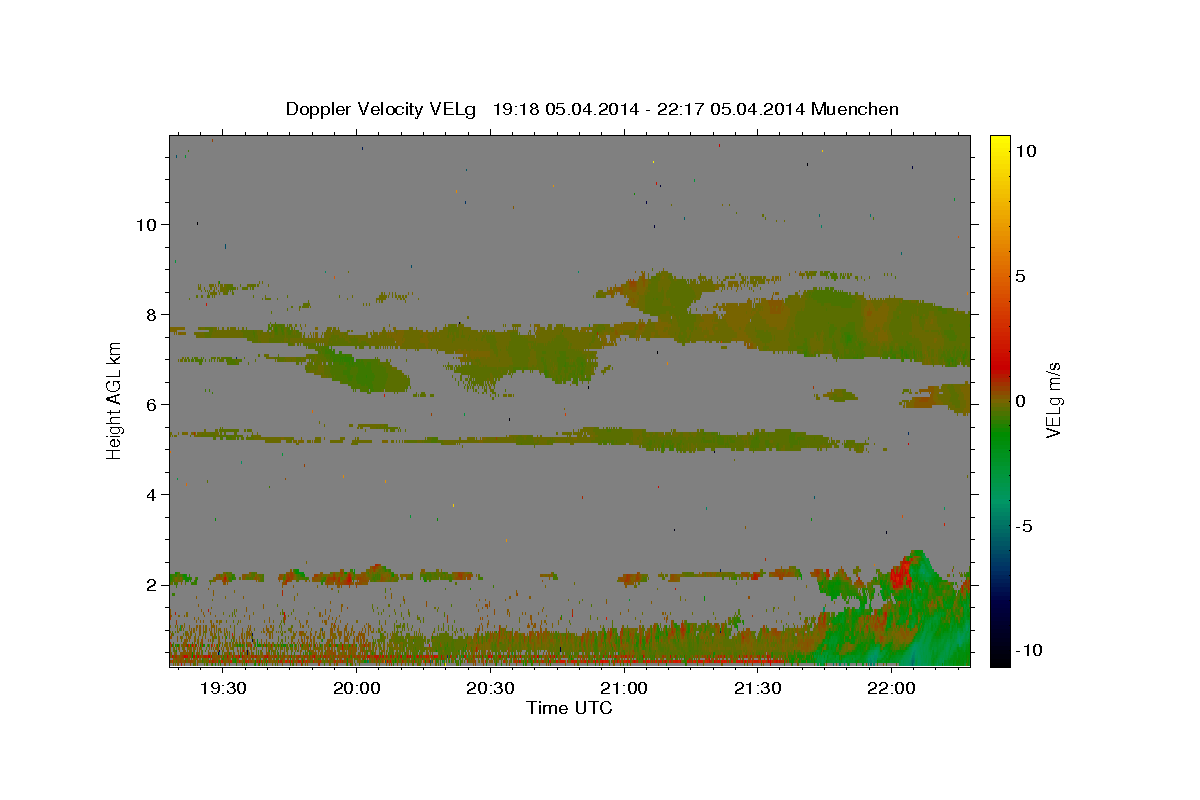Click the red updraft patch near 22:00
Viewport: 1200px width, 800px height.
[901, 574]
